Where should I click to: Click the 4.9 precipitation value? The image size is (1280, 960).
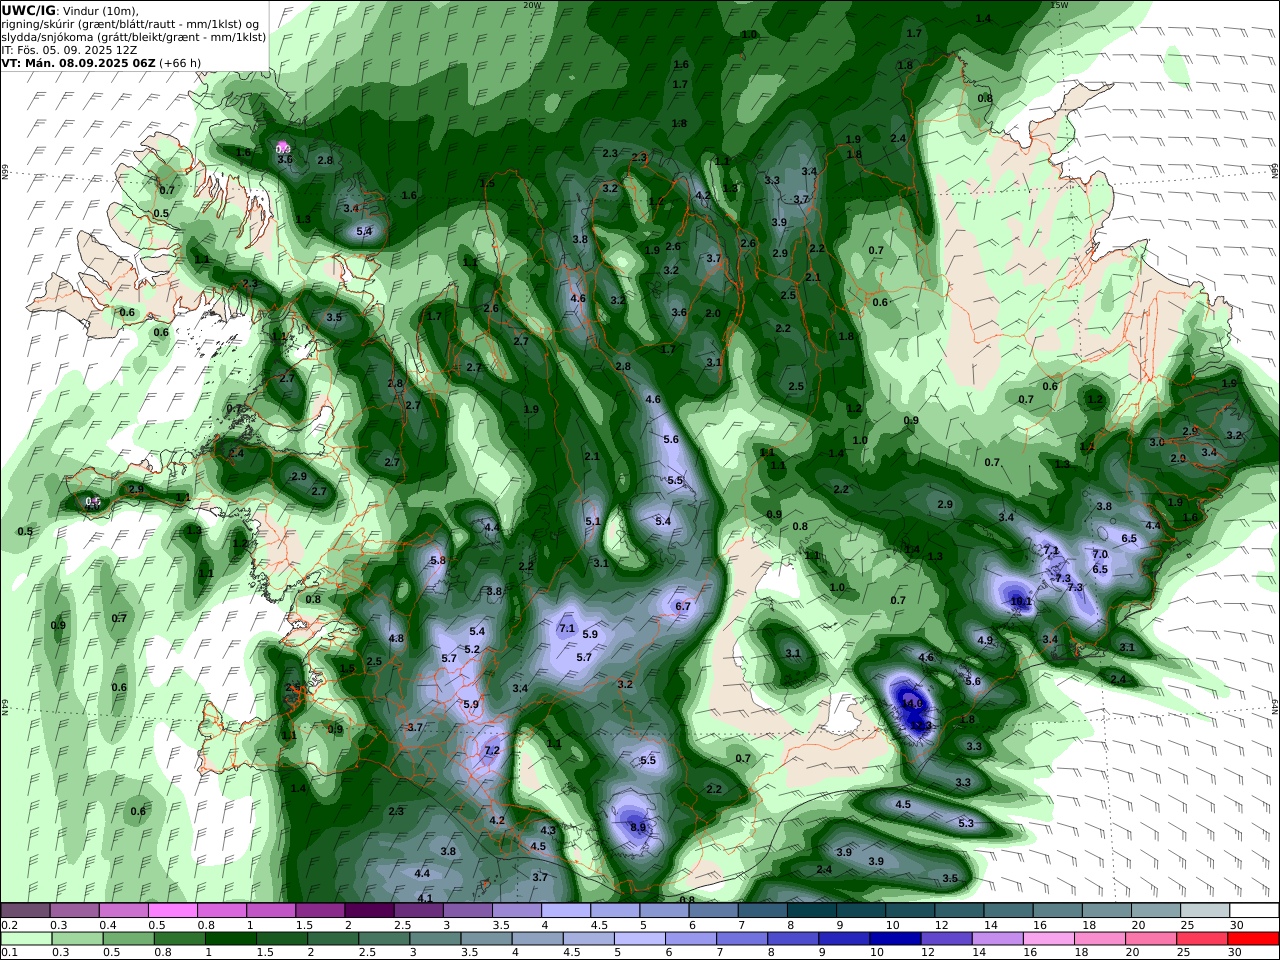coord(985,641)
